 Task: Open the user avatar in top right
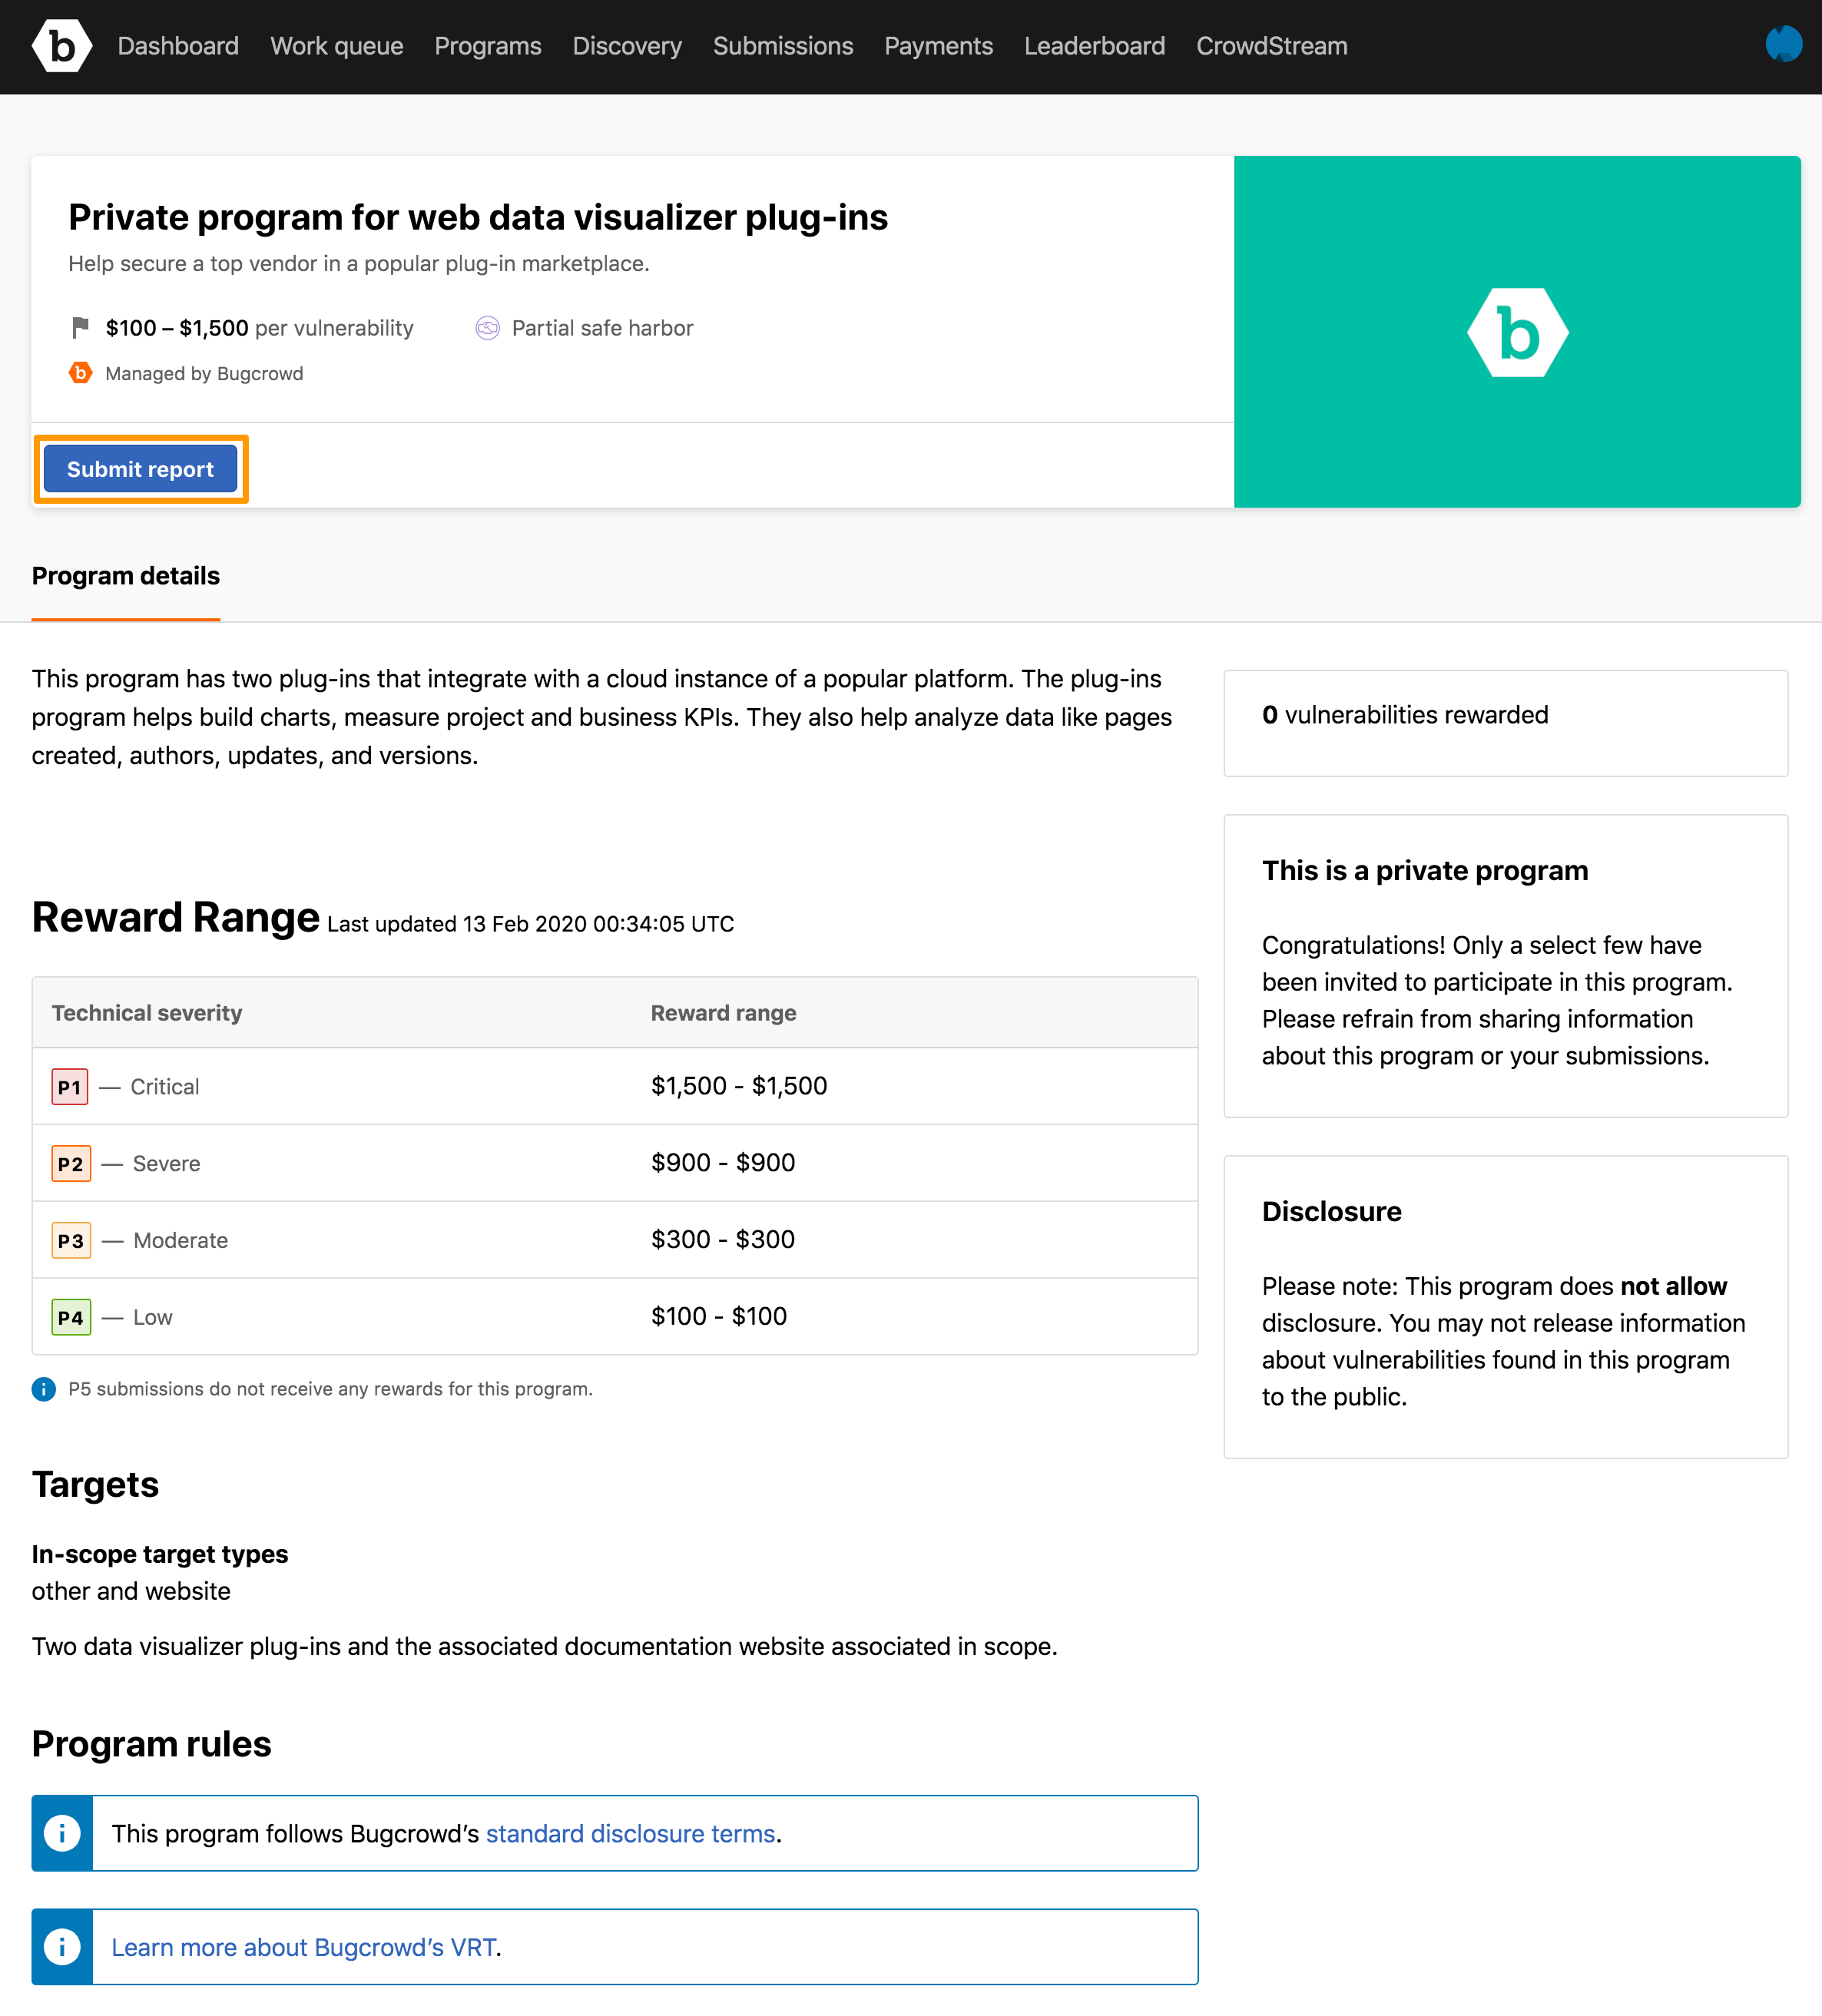(x=1783, y=44)
